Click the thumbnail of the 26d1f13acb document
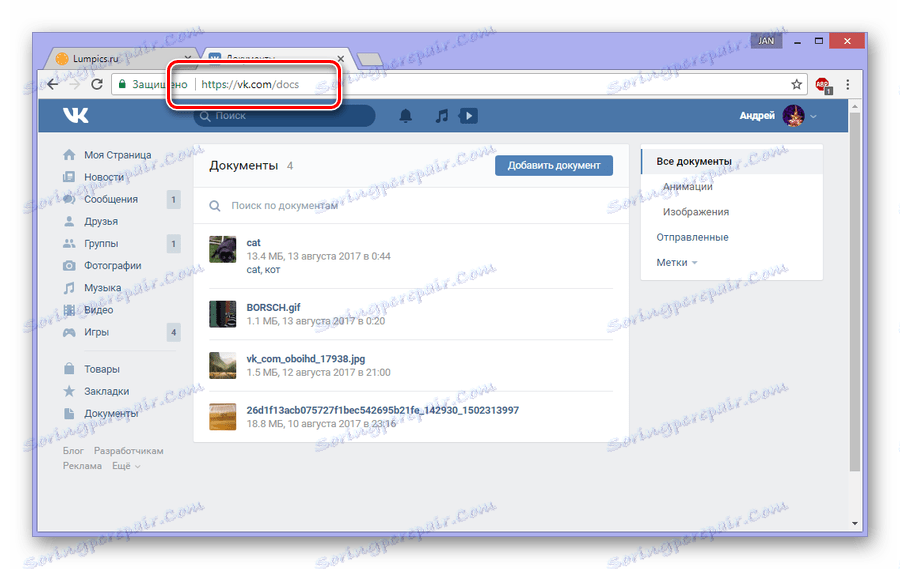900x569 pixels. [x=223, y=417]
